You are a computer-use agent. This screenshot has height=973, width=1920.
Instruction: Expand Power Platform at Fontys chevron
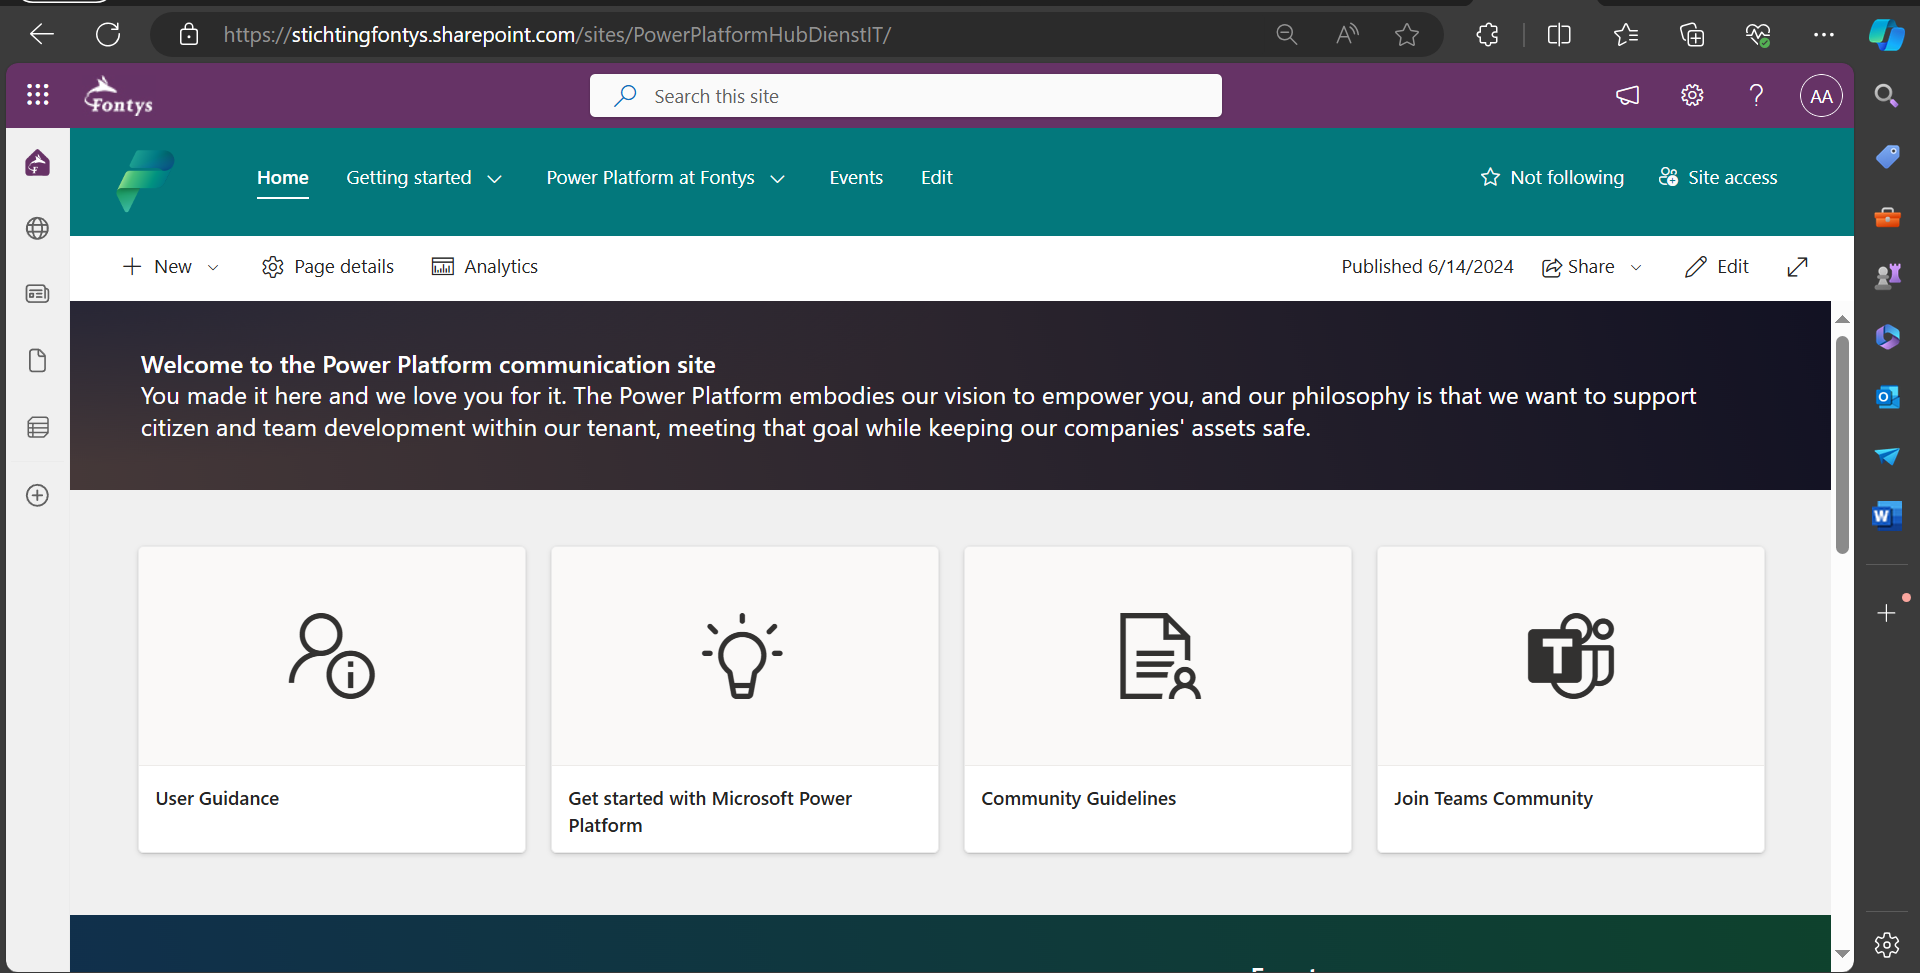[777, 179]
